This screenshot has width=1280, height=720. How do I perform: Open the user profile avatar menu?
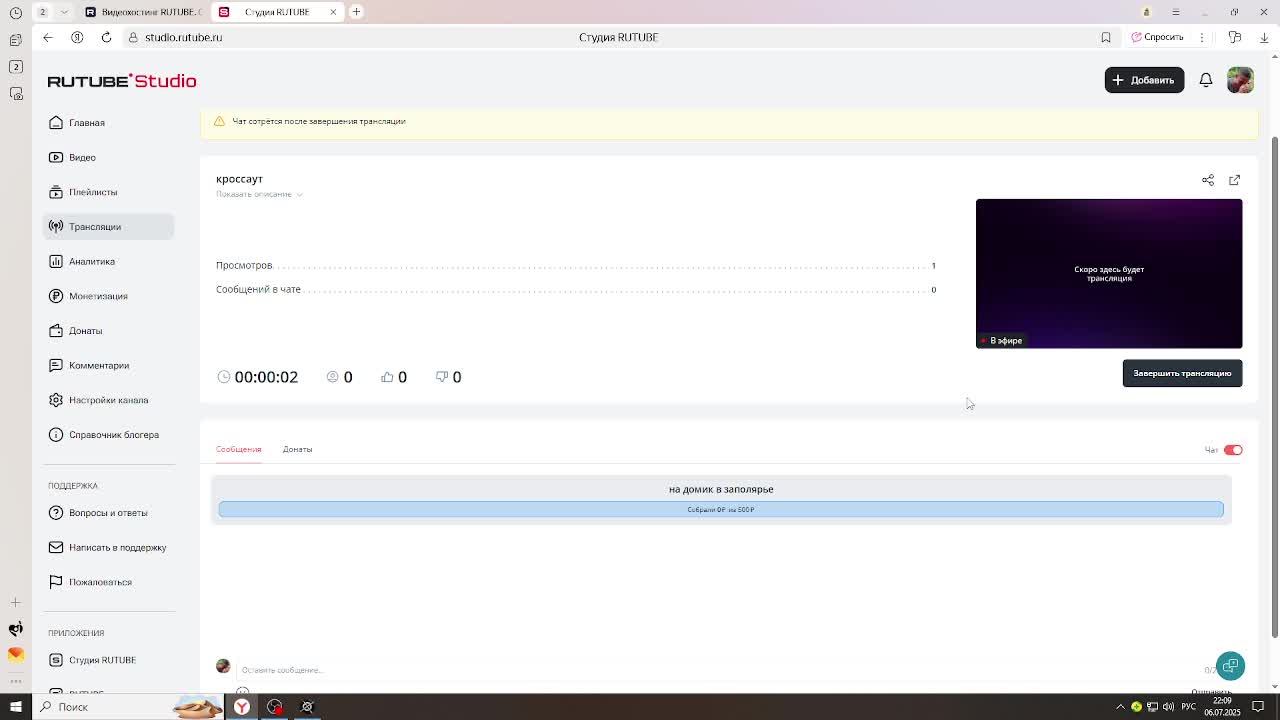(1240, 80)
